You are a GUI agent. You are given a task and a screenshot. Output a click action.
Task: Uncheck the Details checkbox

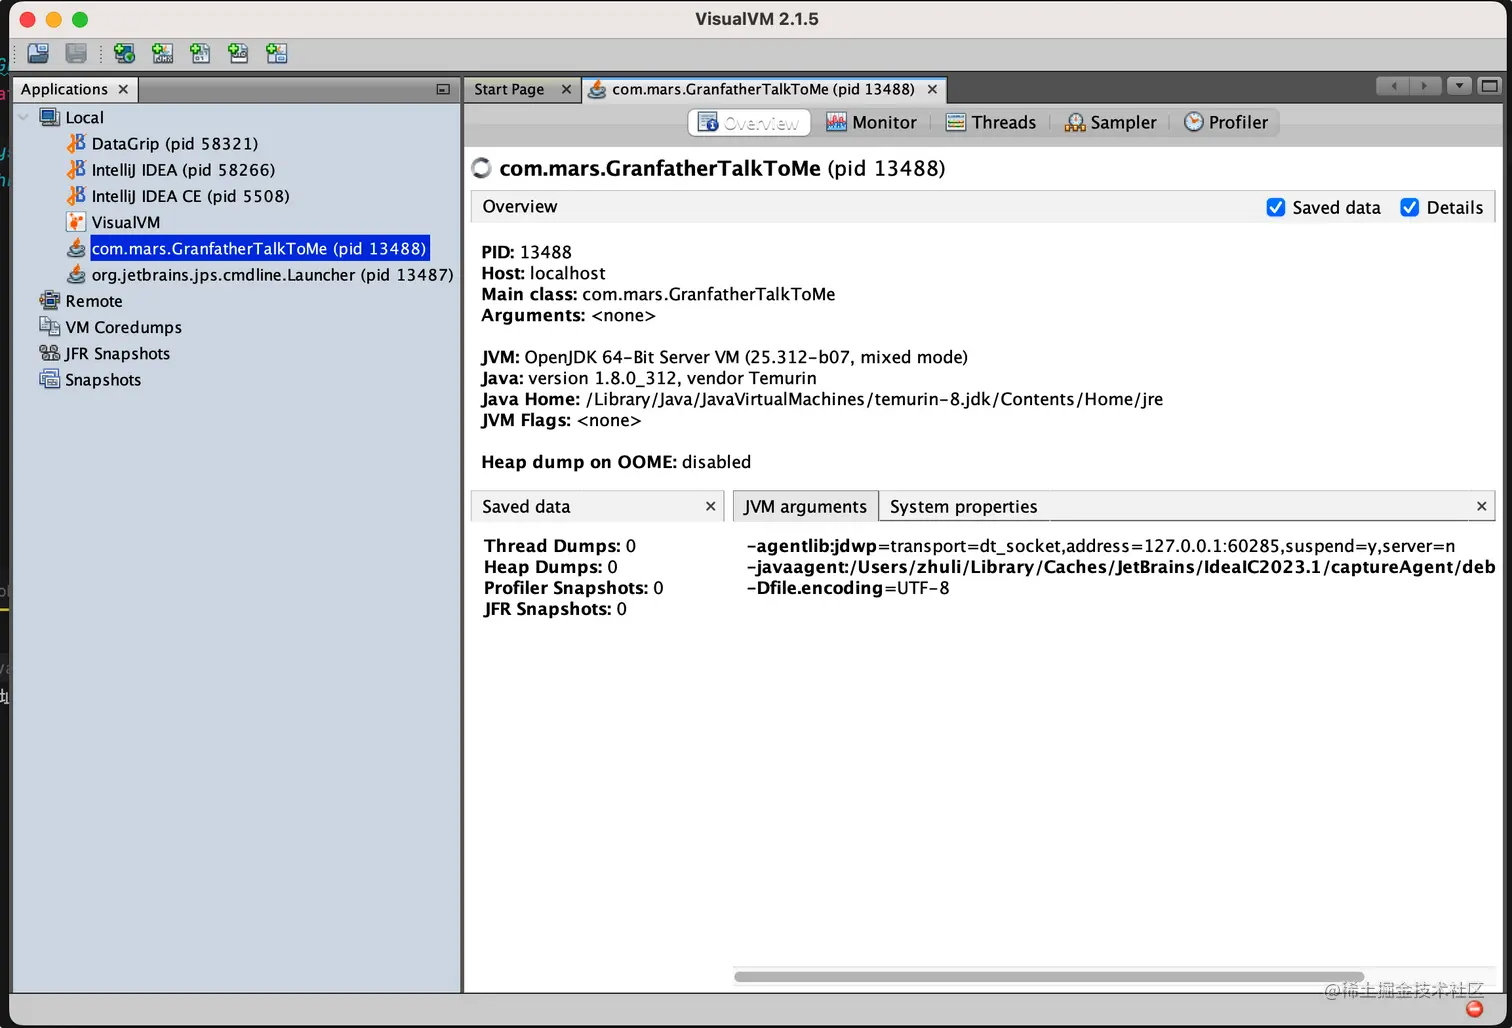coord(1410,207)
